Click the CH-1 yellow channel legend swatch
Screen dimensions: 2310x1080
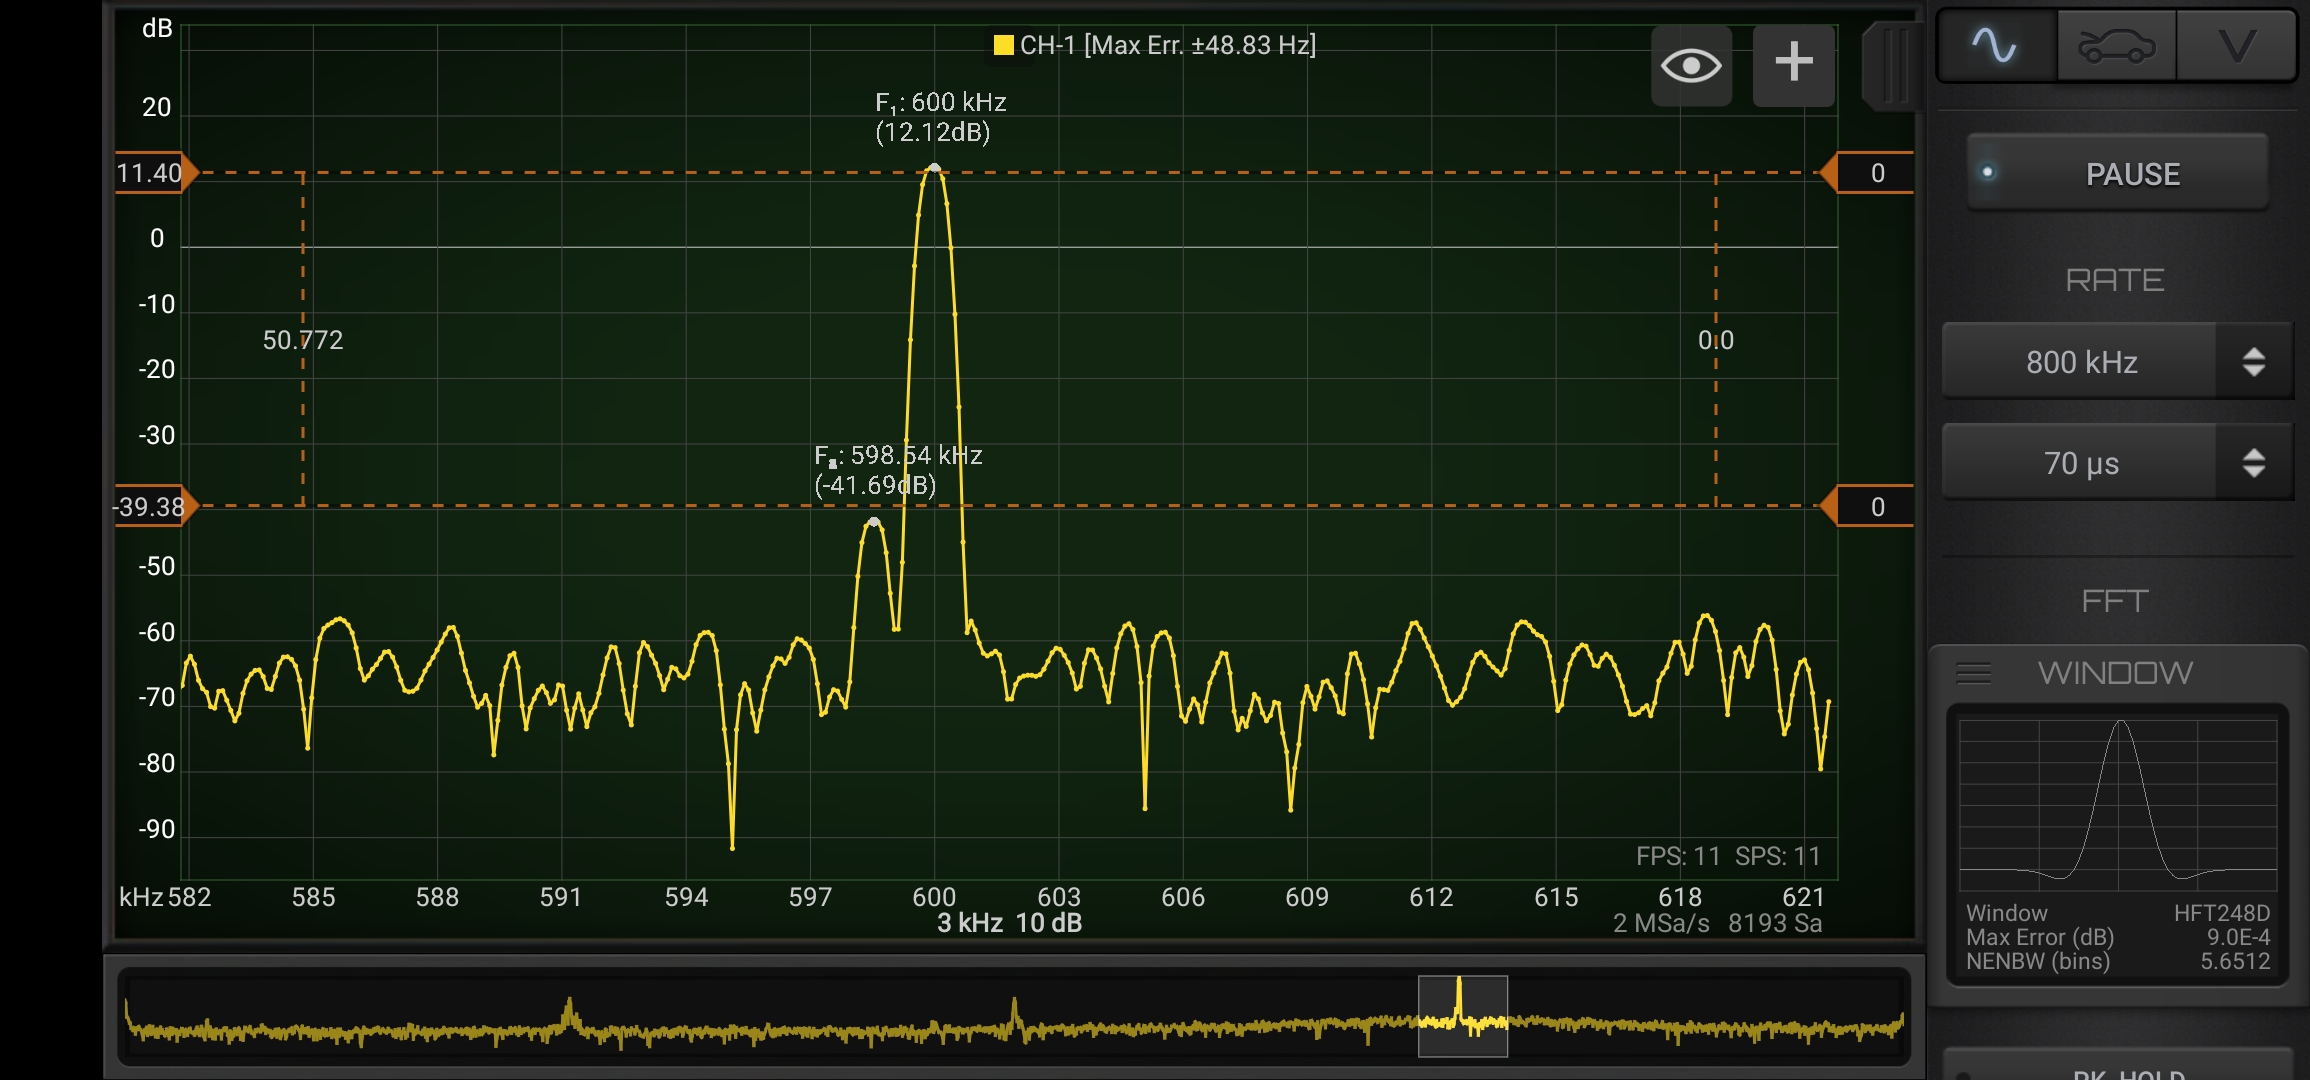pos(1003,45)
